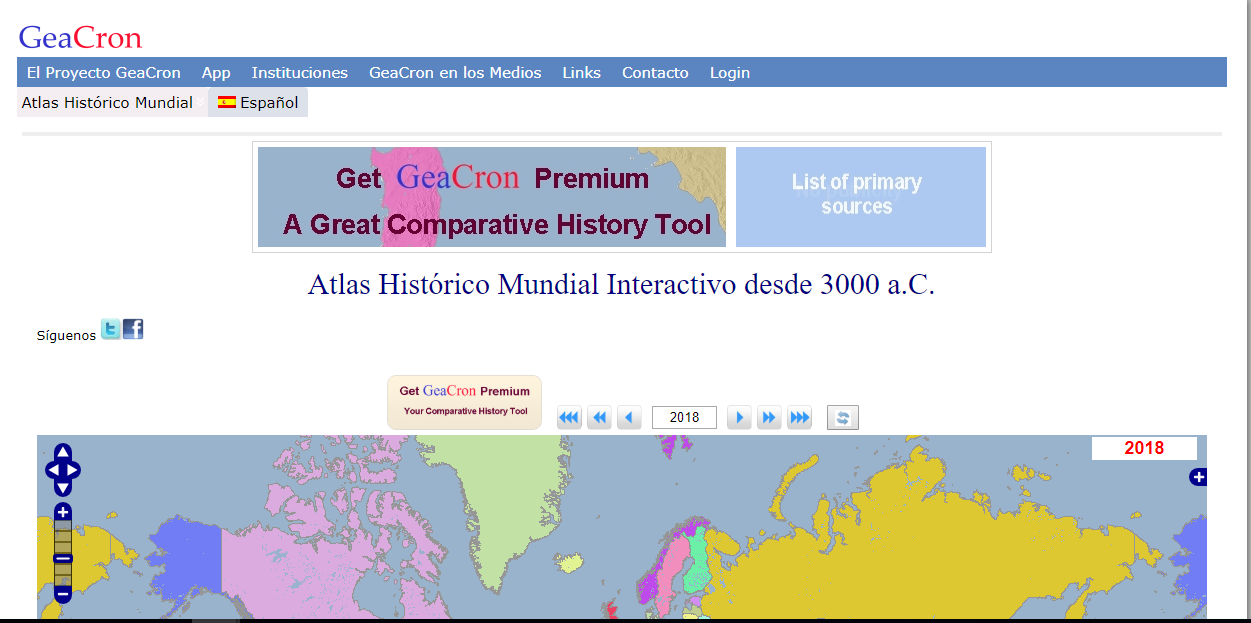Zoom in using the plus on the map slider
Viewport: 1251px width, 623px height.
click(63, 512)
